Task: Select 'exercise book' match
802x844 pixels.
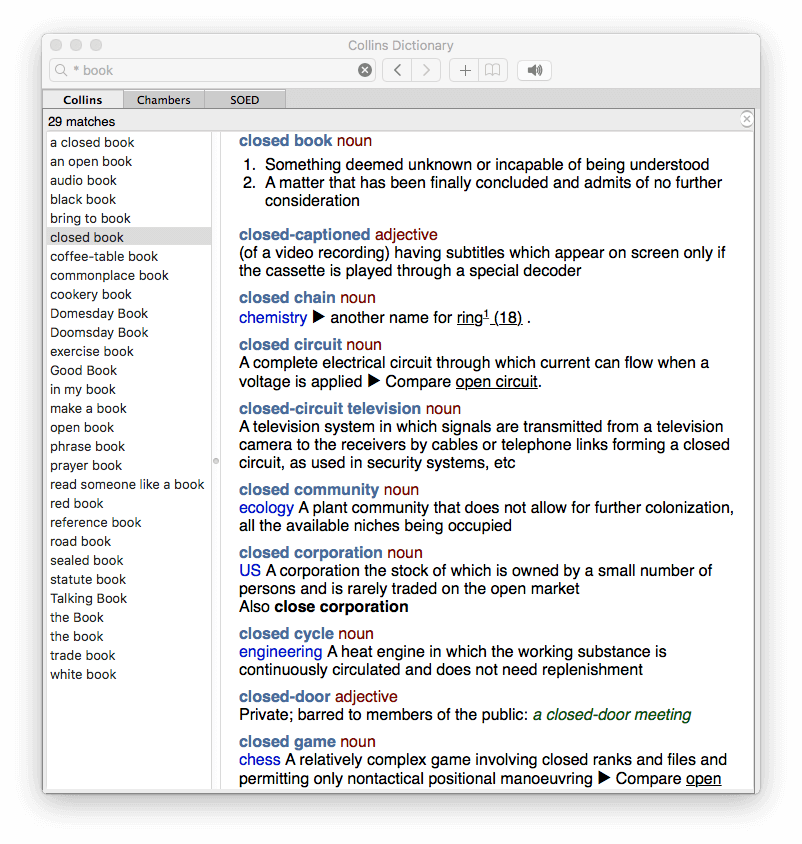Action: (129, 351)
